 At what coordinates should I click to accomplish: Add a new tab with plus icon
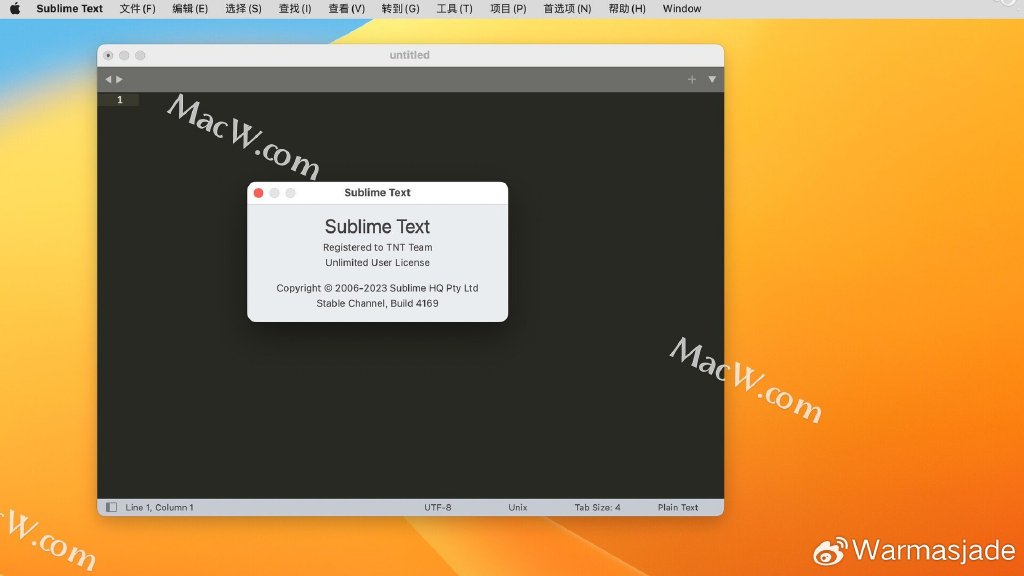click(692, 80)
